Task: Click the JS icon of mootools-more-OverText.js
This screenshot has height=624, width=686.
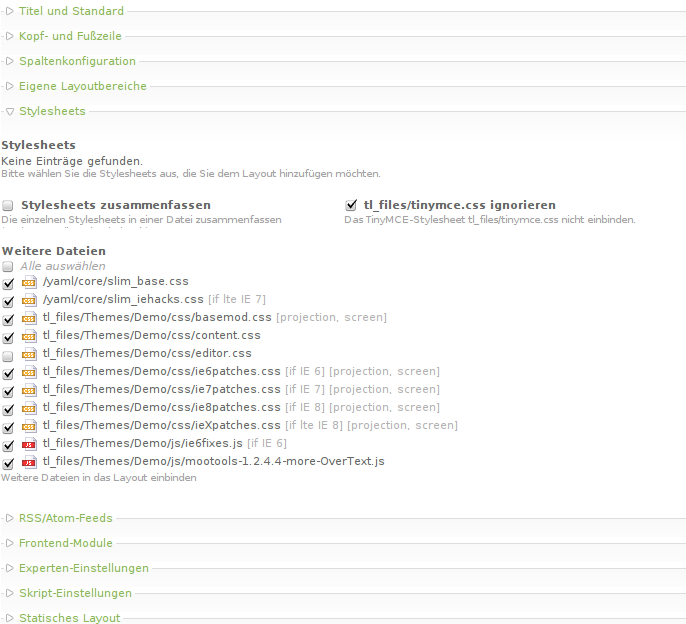Action: pos(29,462)
